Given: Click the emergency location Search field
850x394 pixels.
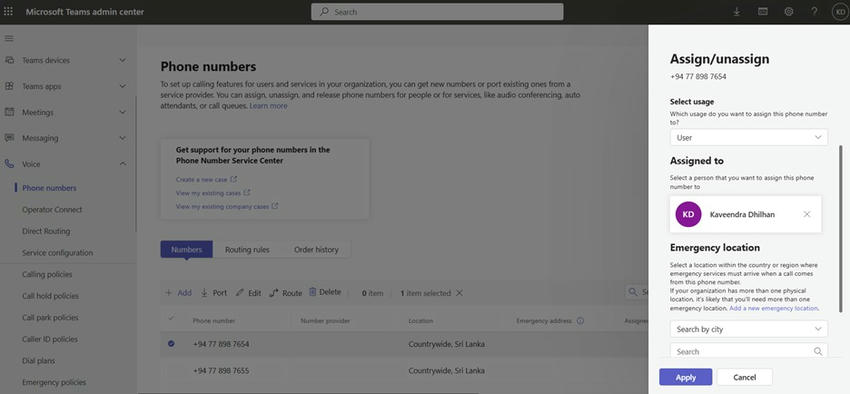Looking at the screenshot, I should [749, 351].
